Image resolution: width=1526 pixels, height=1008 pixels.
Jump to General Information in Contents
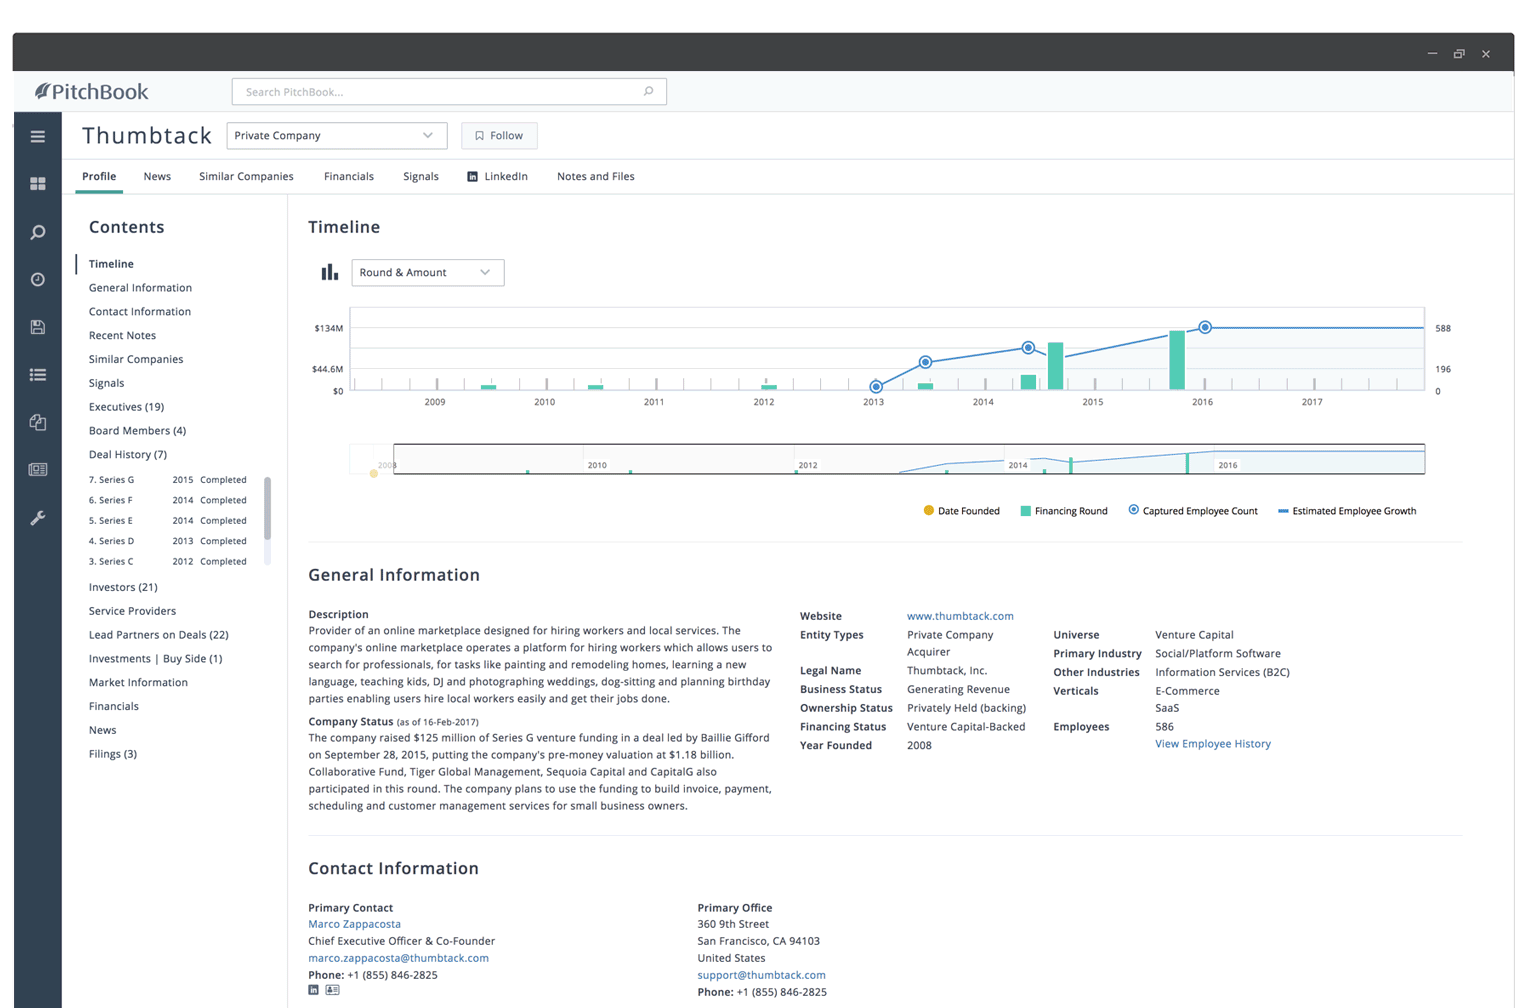coord(140,288)
